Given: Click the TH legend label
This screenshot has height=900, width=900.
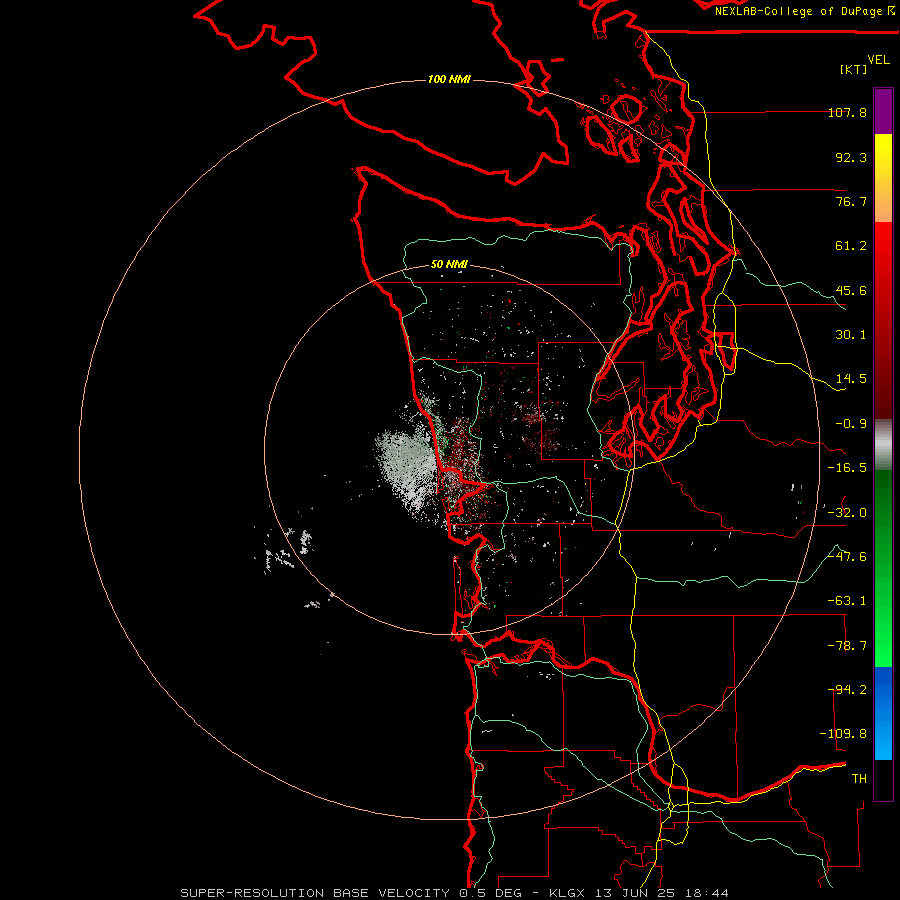Looking at the screenshot, I should [x=859, y=779].
